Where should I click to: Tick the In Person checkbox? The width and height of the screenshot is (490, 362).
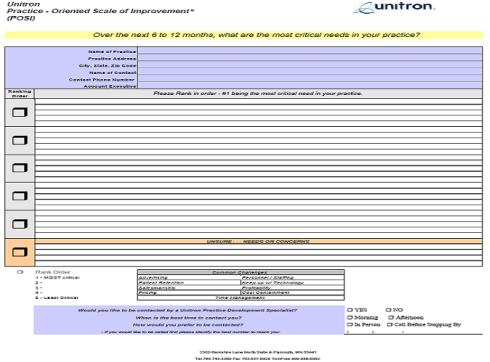(350, 324)
